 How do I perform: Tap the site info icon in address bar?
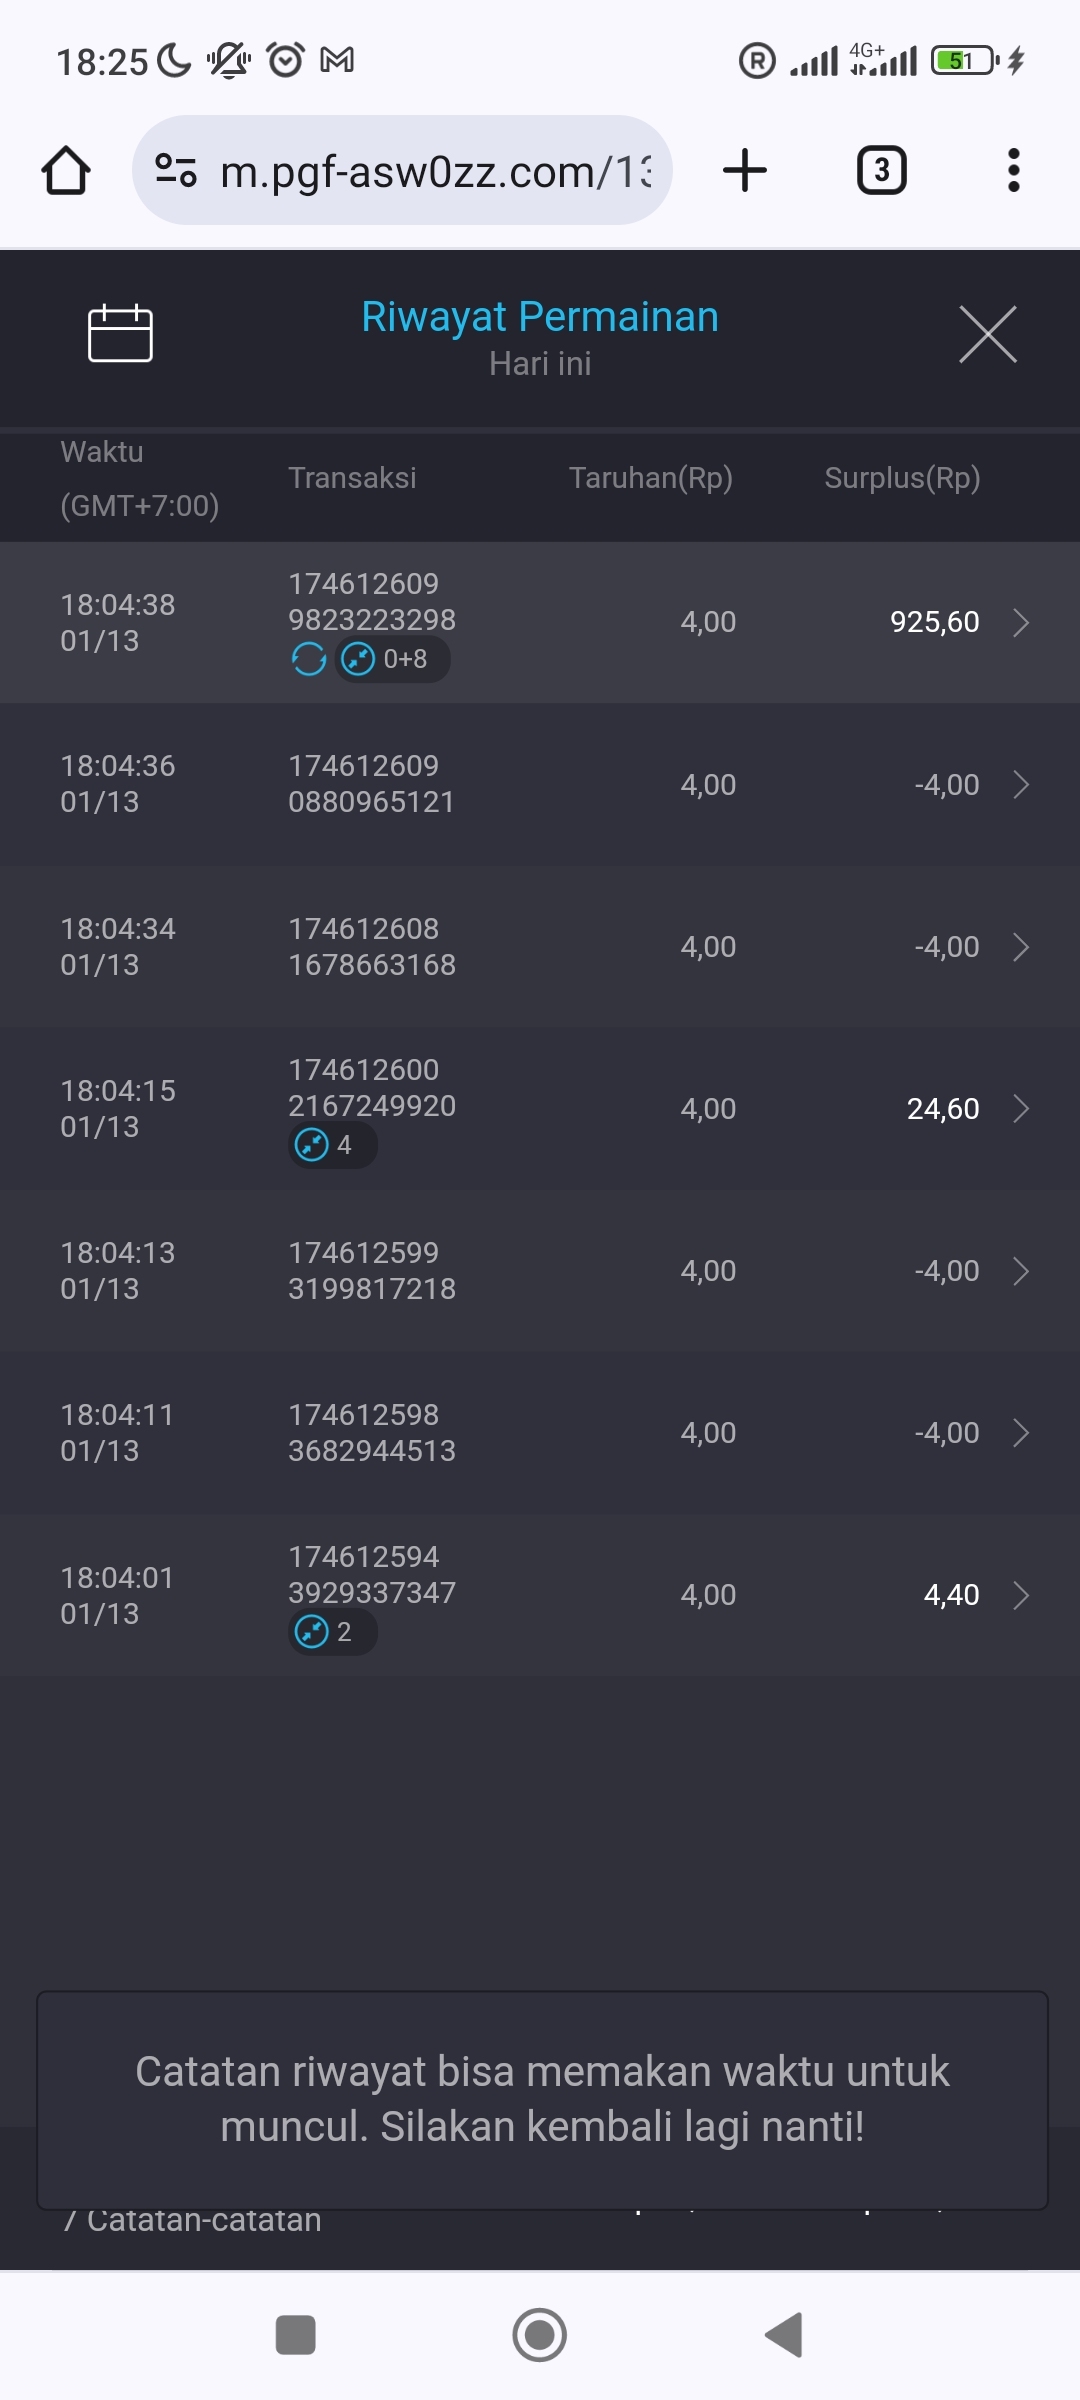click(x=176, y=170)
